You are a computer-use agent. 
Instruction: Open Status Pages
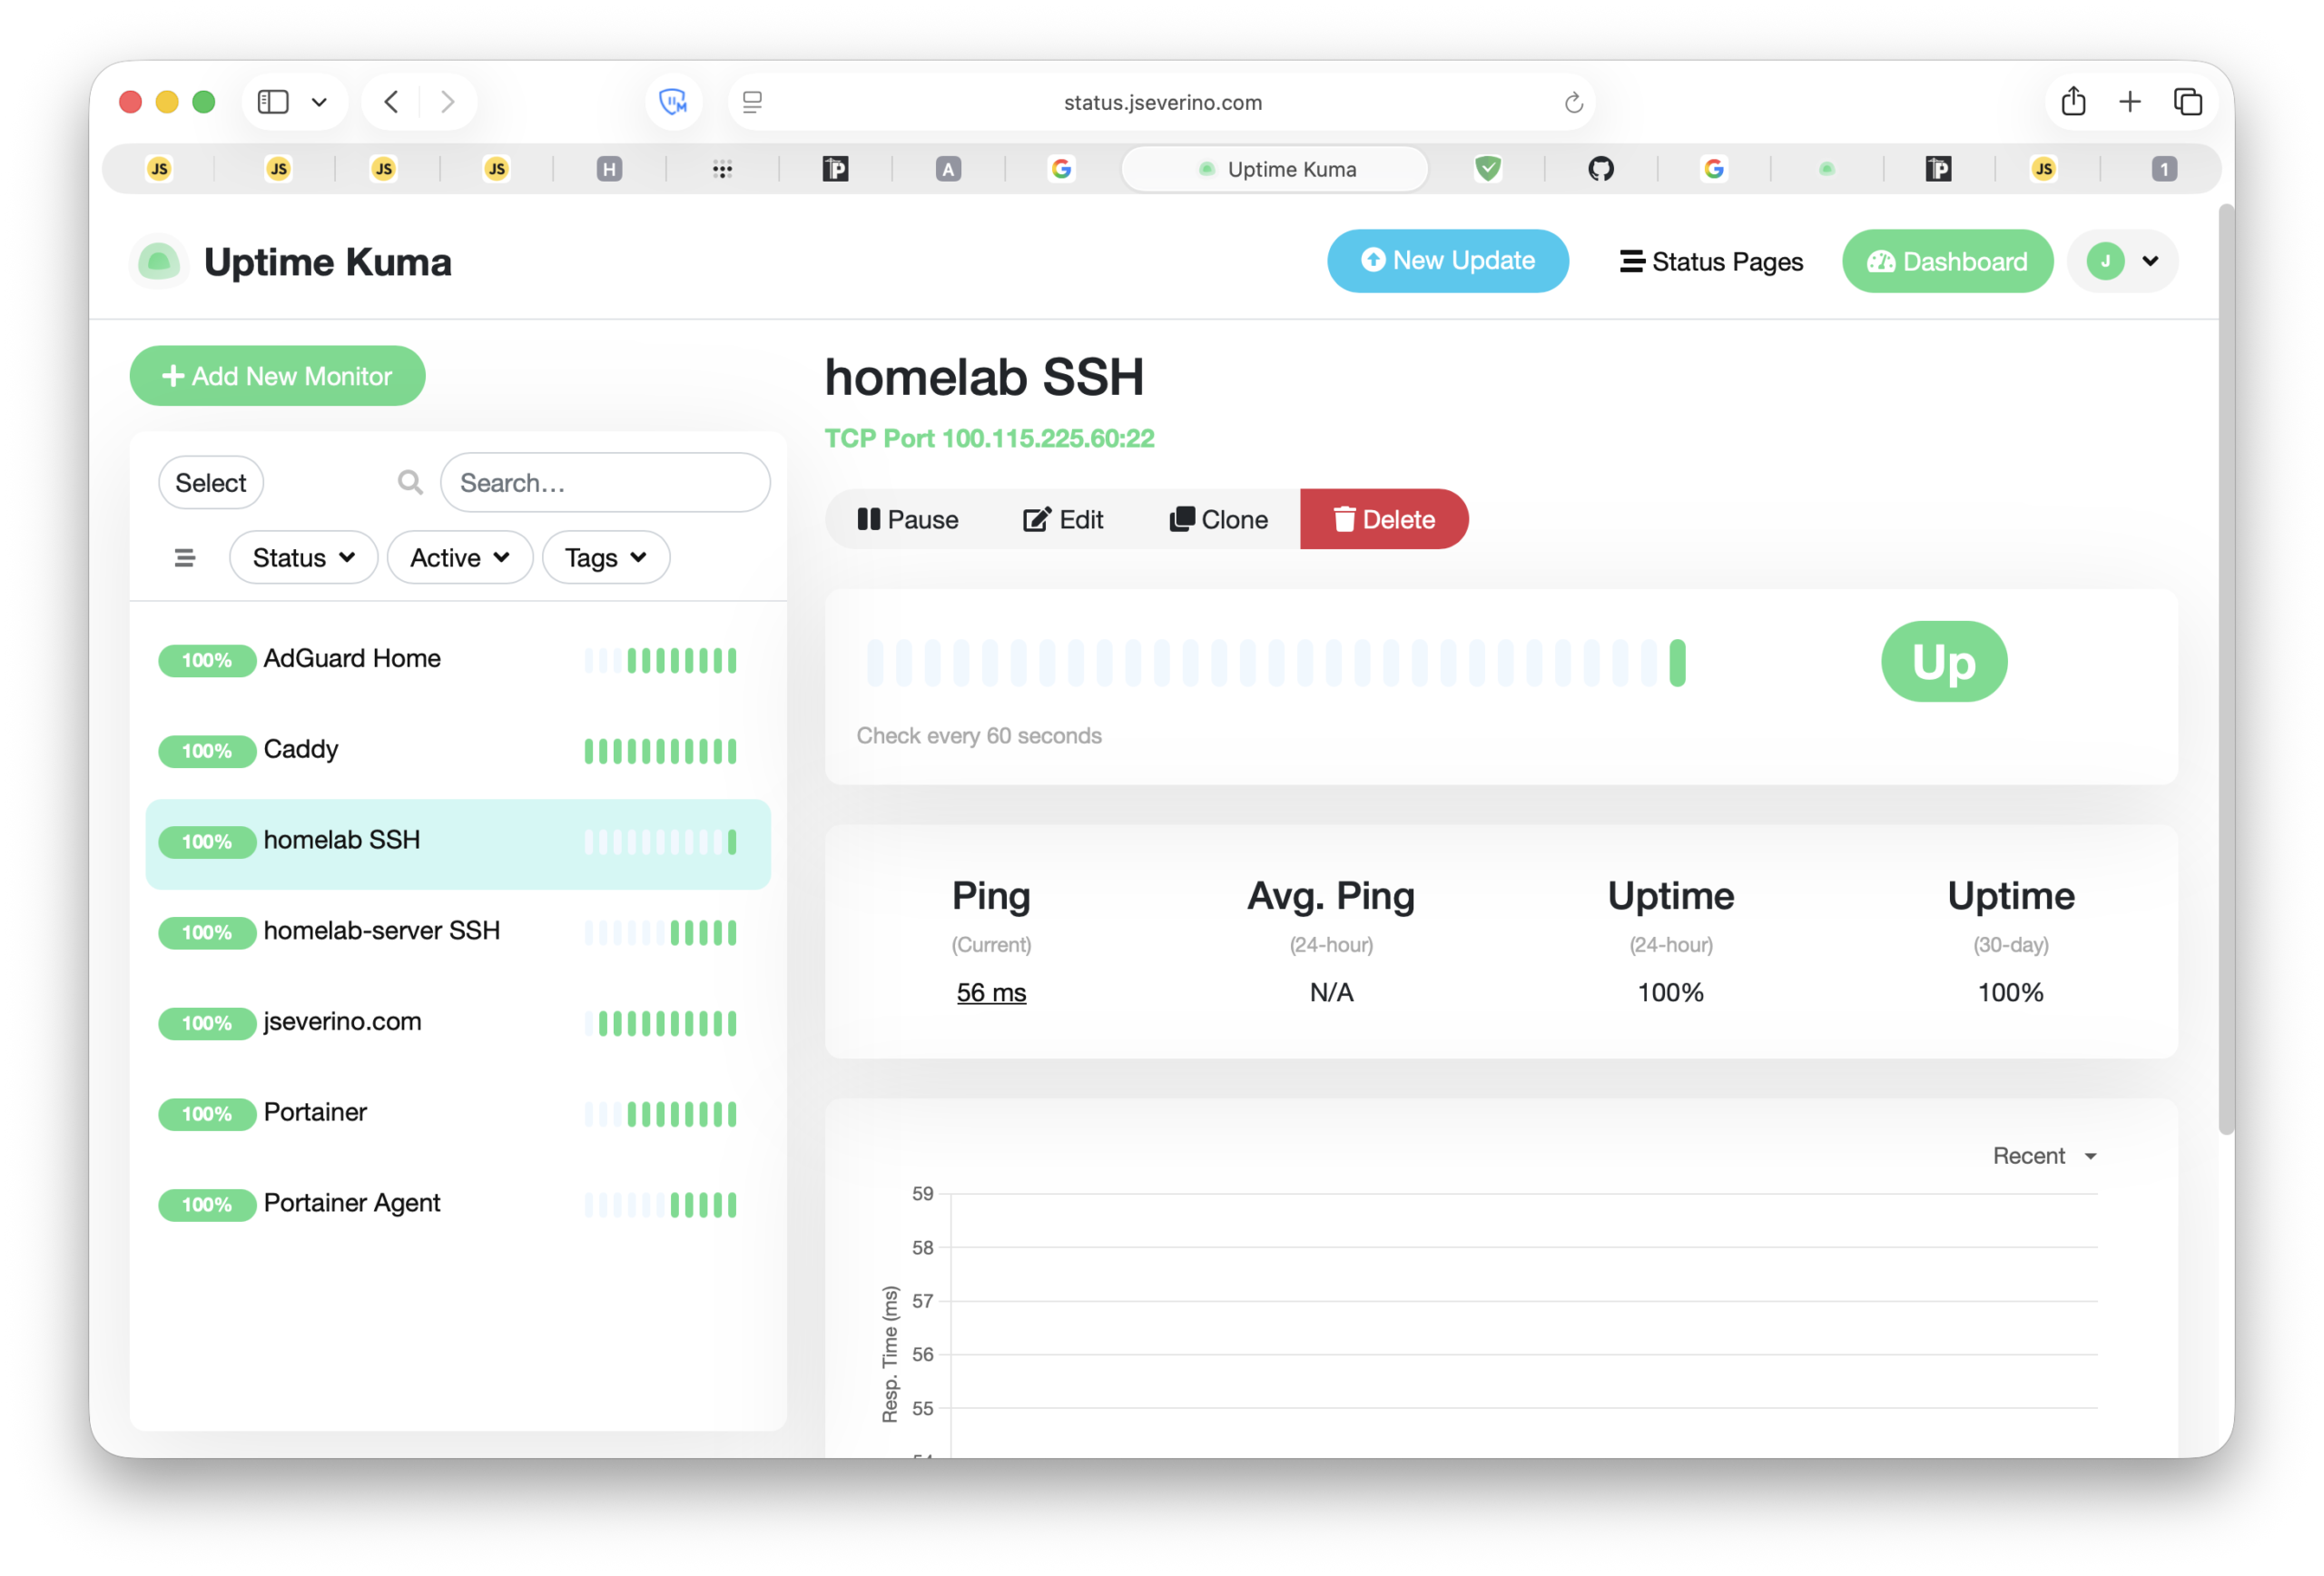click(x=1711, y=261)
